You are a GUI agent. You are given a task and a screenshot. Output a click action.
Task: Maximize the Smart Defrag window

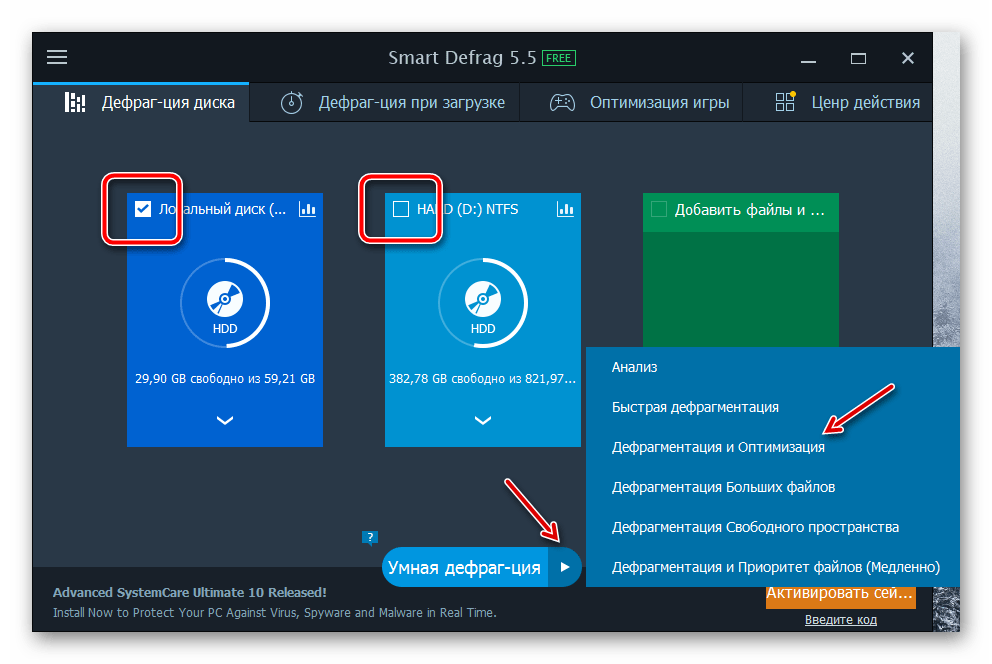point(858,59)
